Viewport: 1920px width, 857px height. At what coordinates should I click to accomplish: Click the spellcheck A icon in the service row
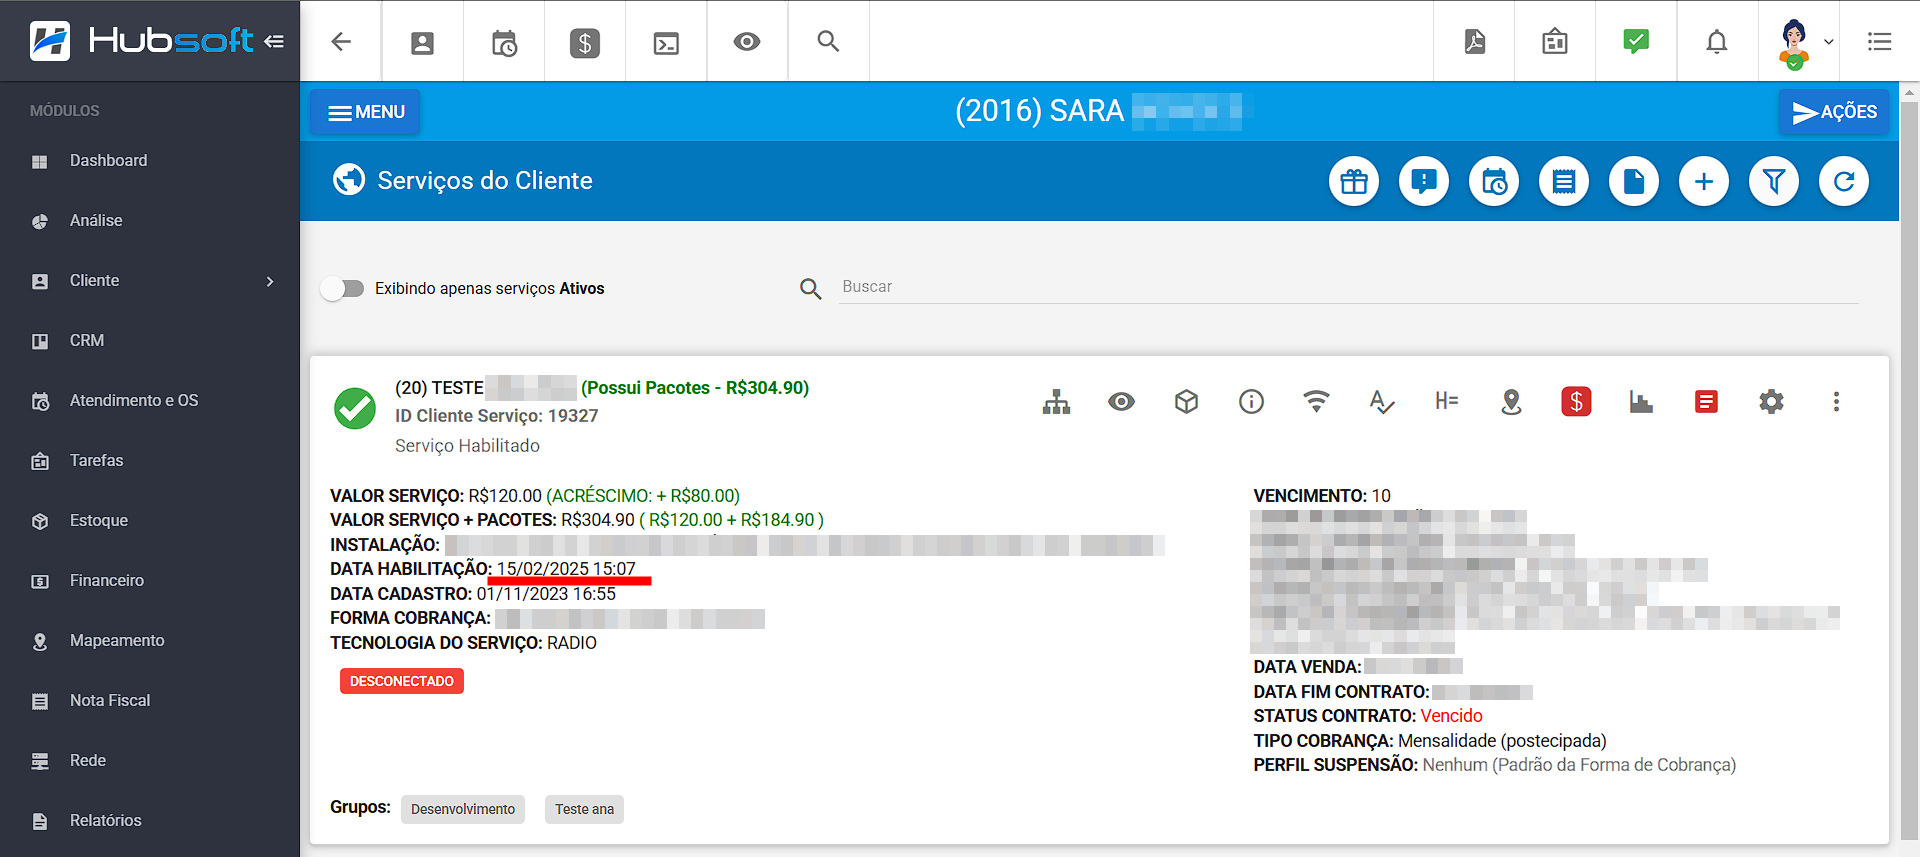[x=1381, y=402]
